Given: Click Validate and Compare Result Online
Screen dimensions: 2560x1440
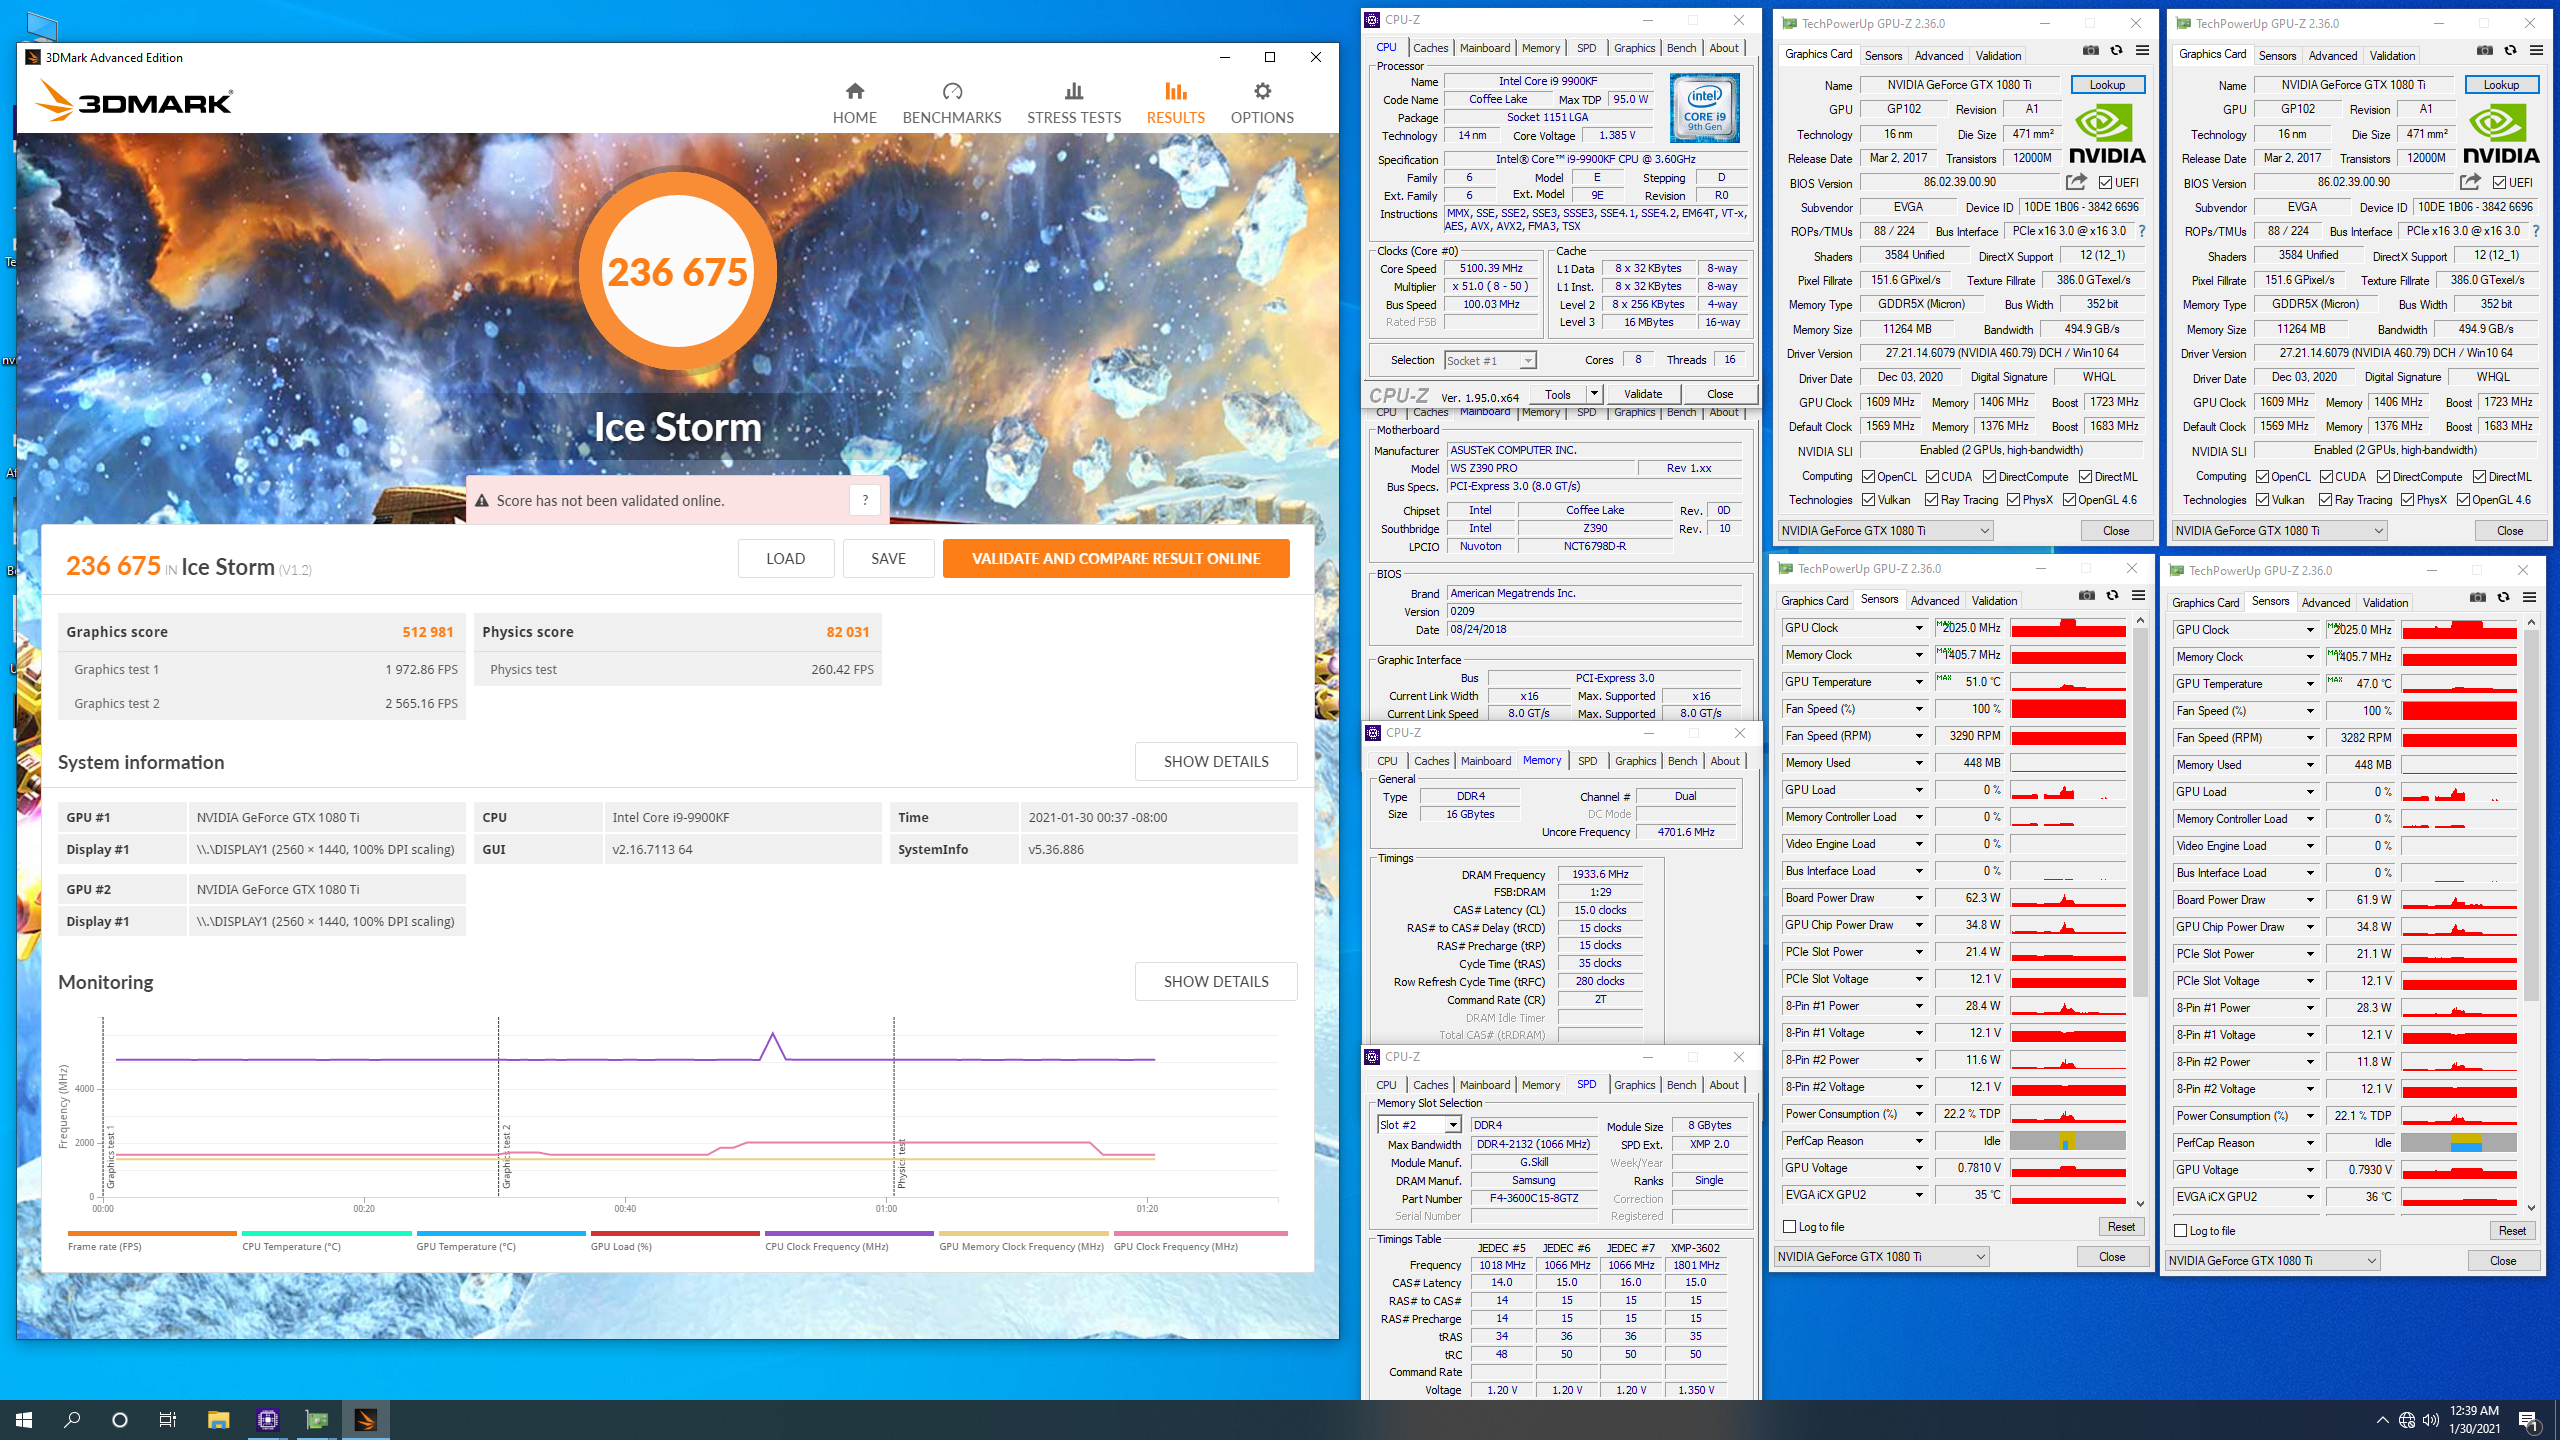Looking at the screenshot, I should click(x=1116, y=558).
